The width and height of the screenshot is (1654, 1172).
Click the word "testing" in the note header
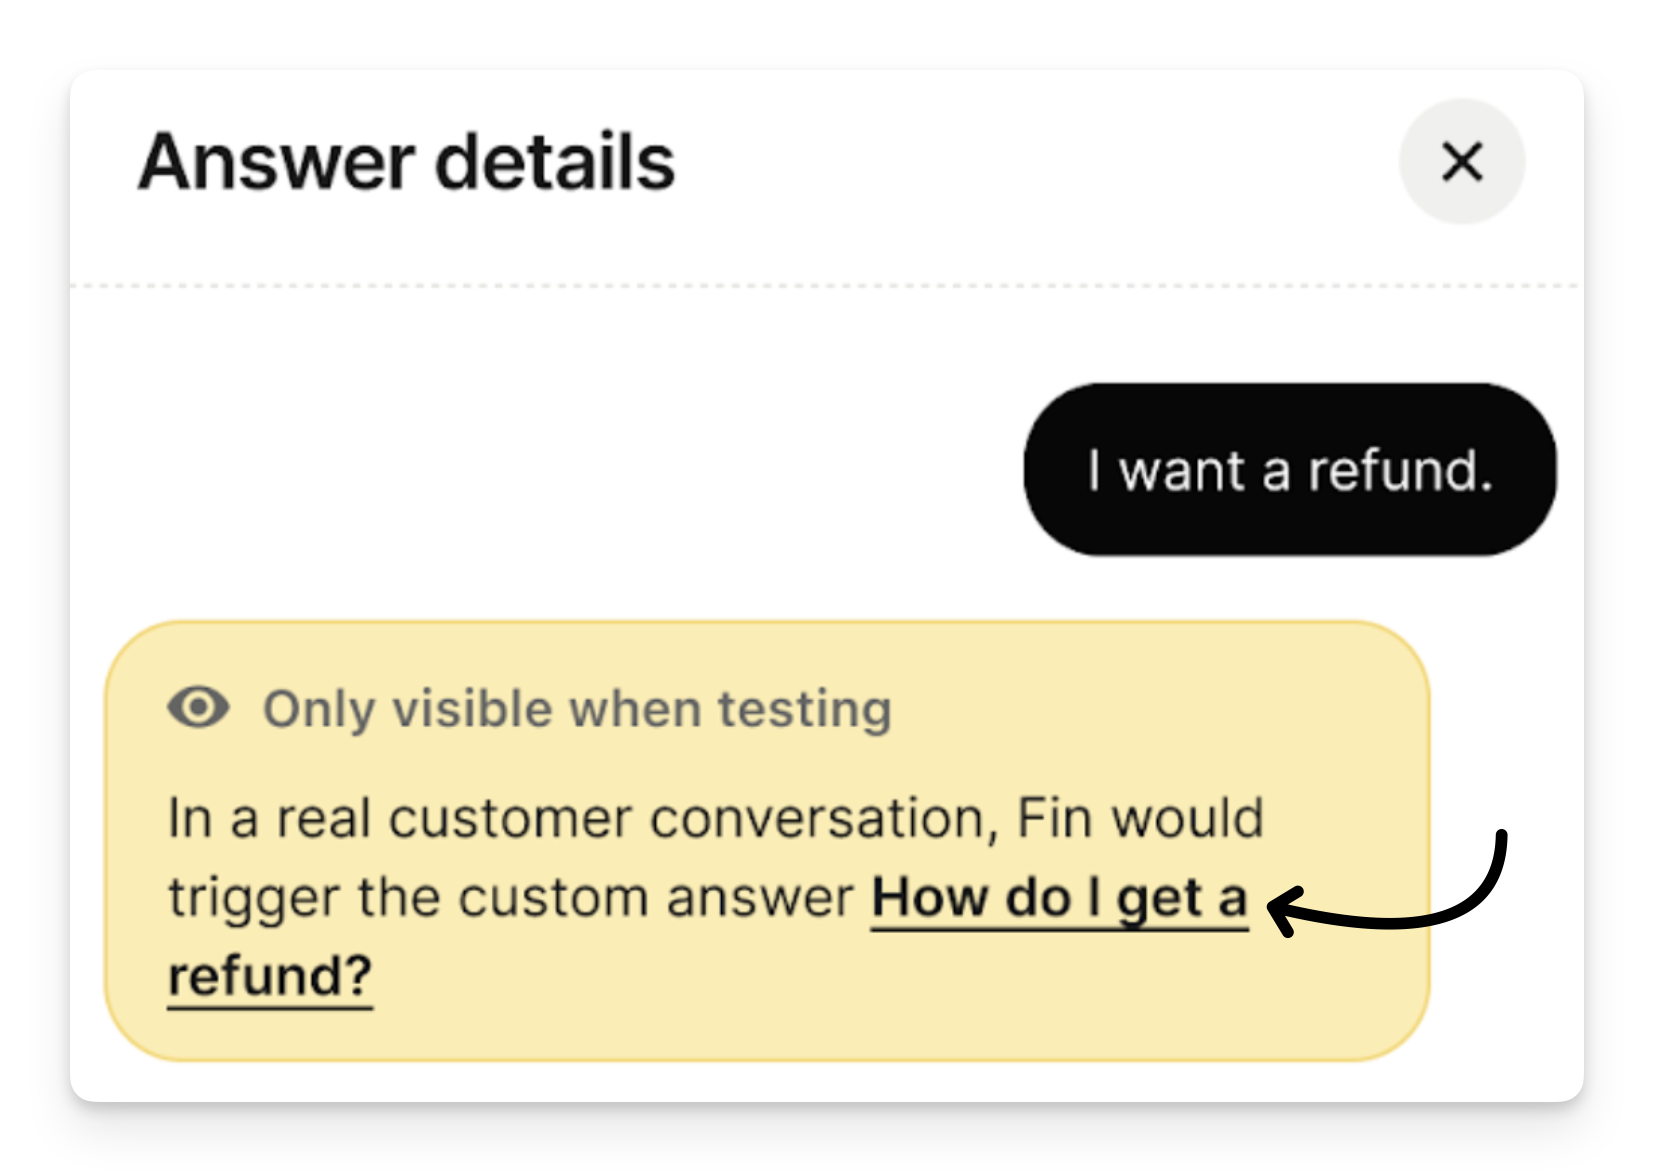point(804,709)
